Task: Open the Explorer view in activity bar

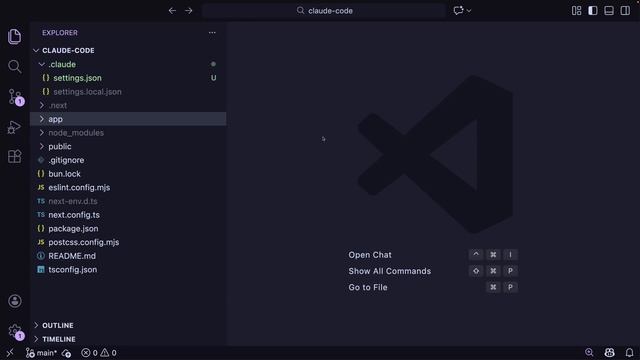Action: 15,37
